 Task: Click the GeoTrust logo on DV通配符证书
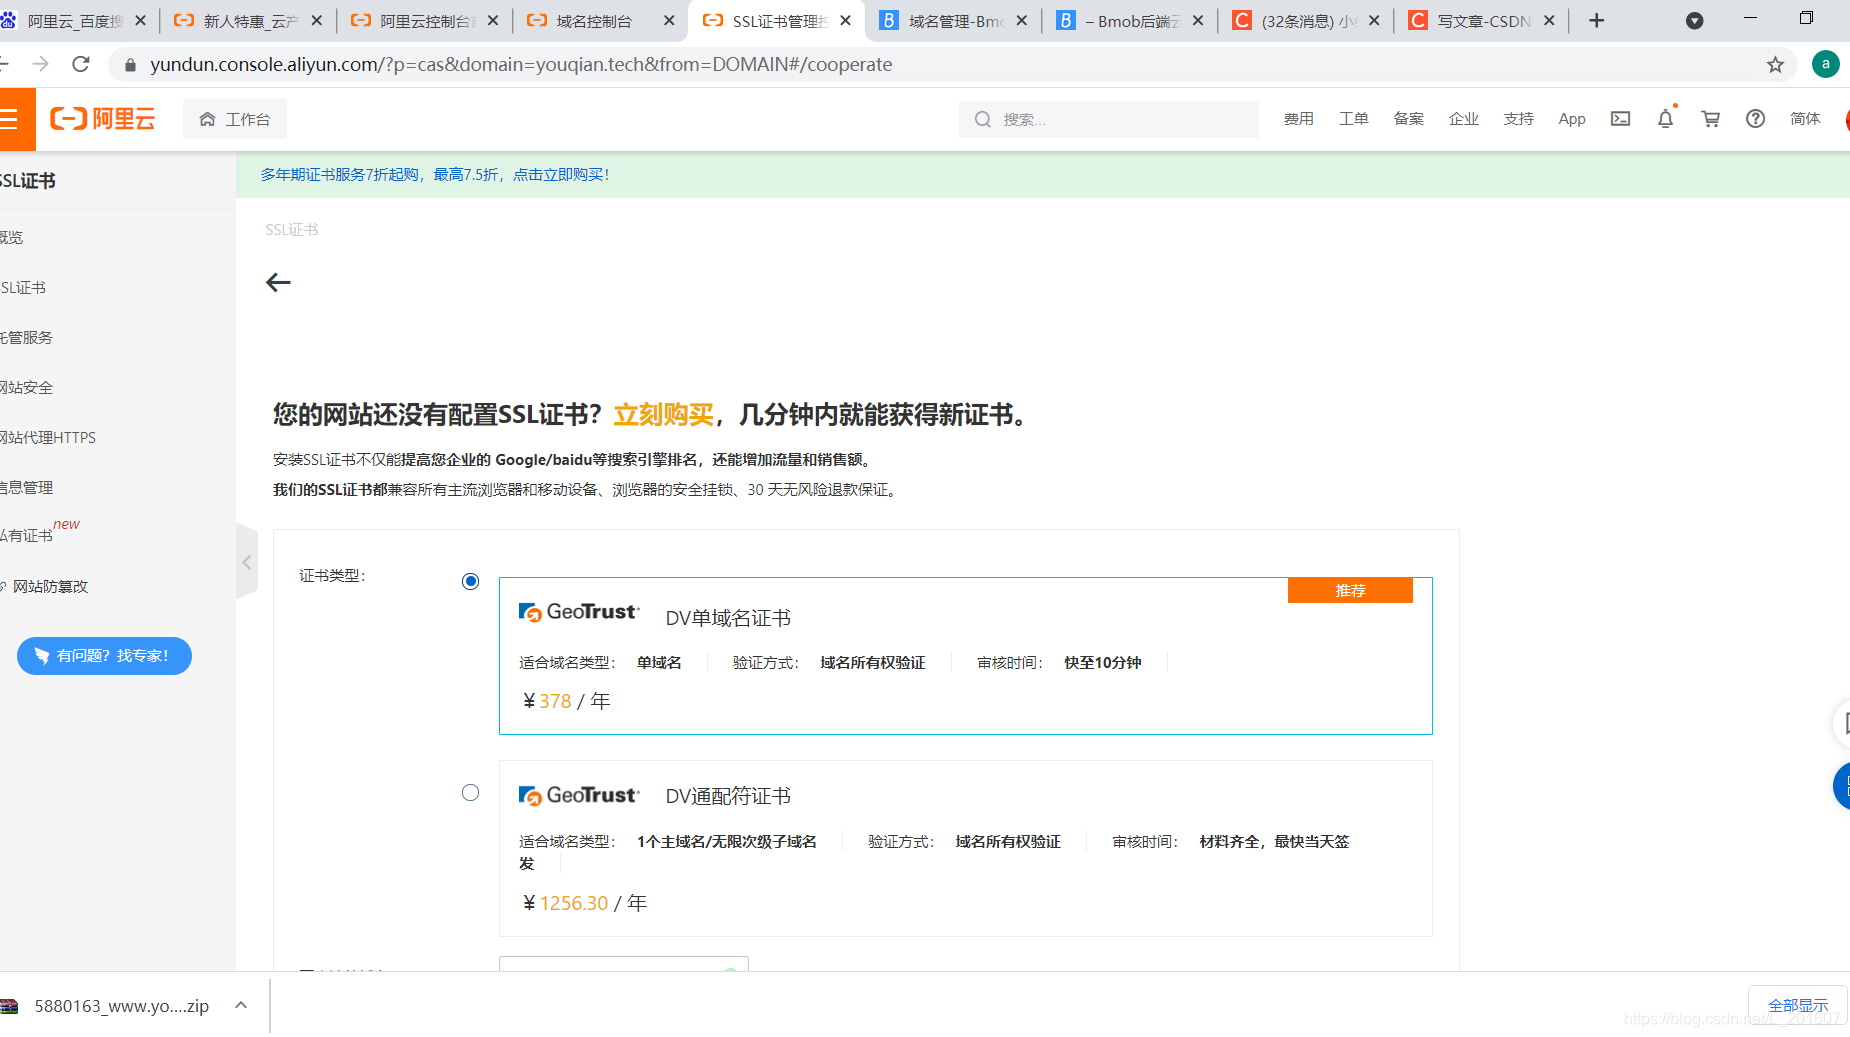(579, 796)
